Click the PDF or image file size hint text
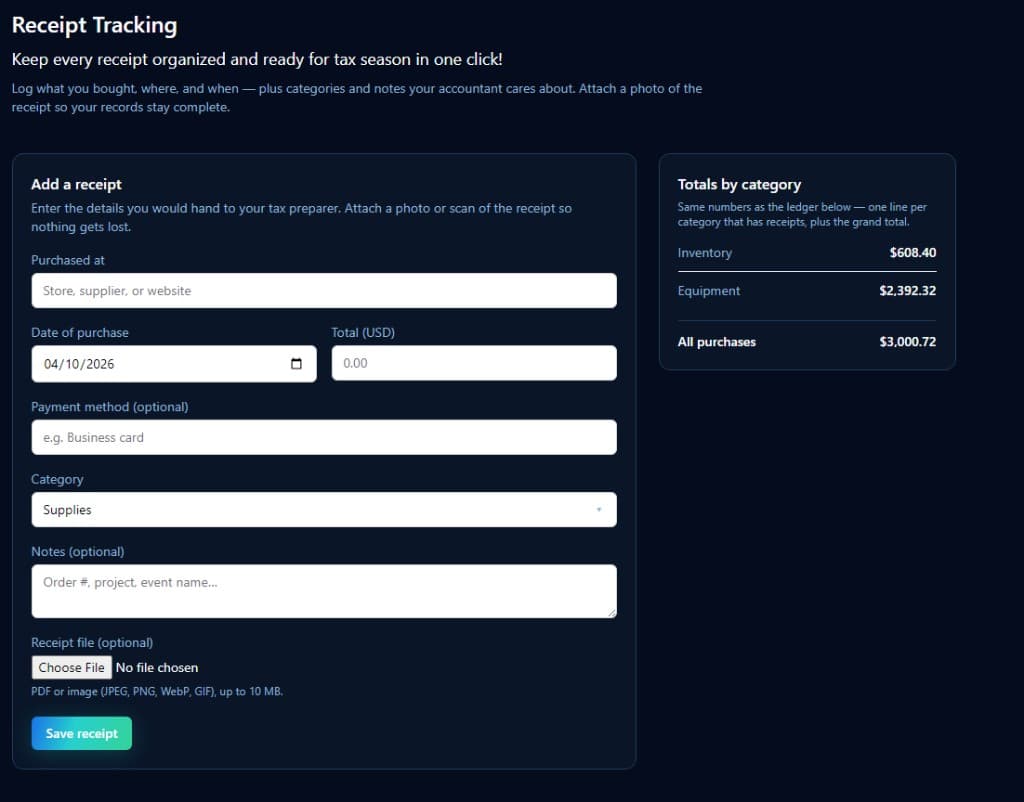 tap(157, 691)
